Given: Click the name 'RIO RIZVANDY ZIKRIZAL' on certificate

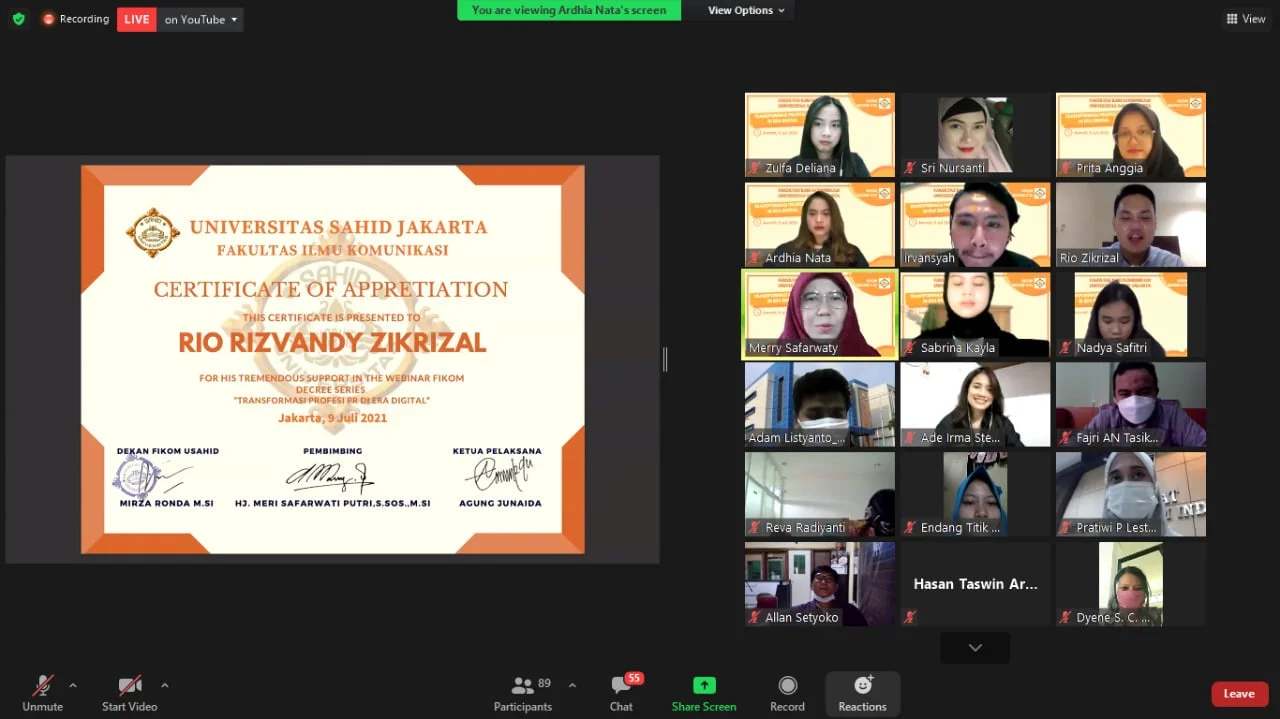Looking at the screenshot, I should coord(332,343).
